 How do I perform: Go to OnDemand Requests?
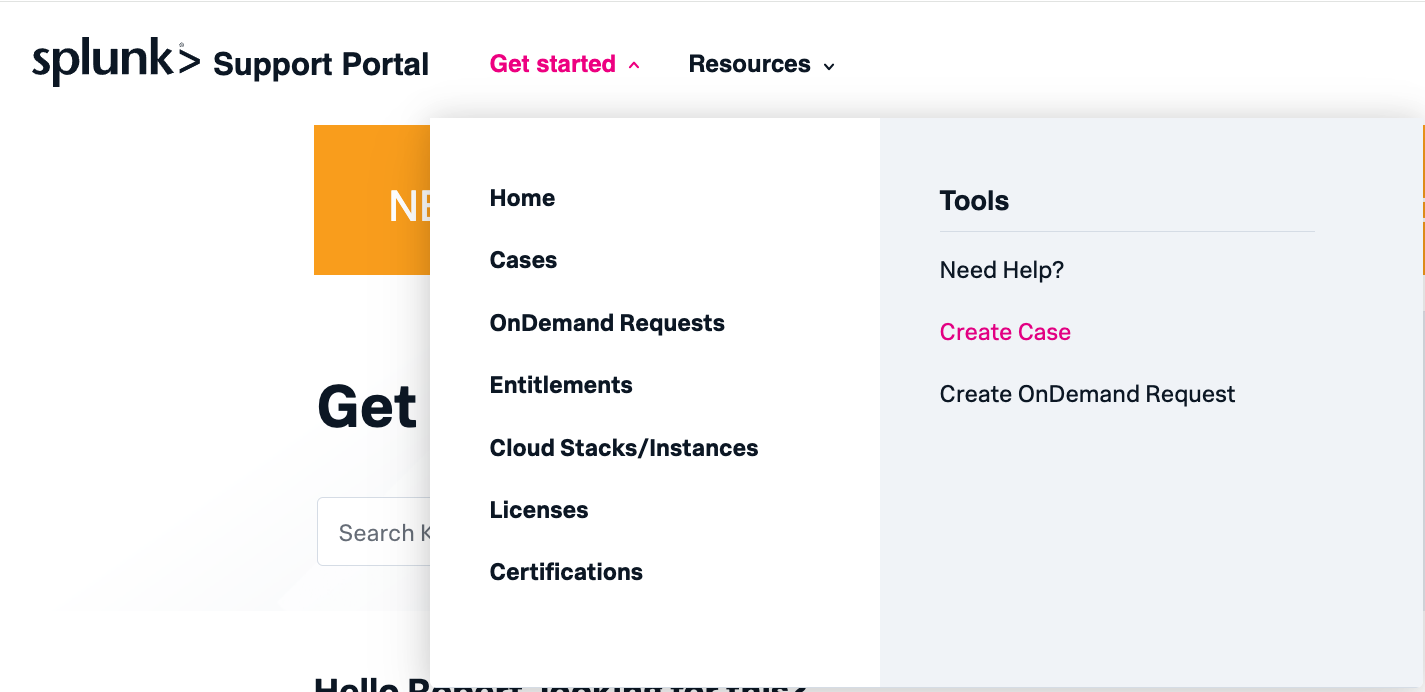607,322
